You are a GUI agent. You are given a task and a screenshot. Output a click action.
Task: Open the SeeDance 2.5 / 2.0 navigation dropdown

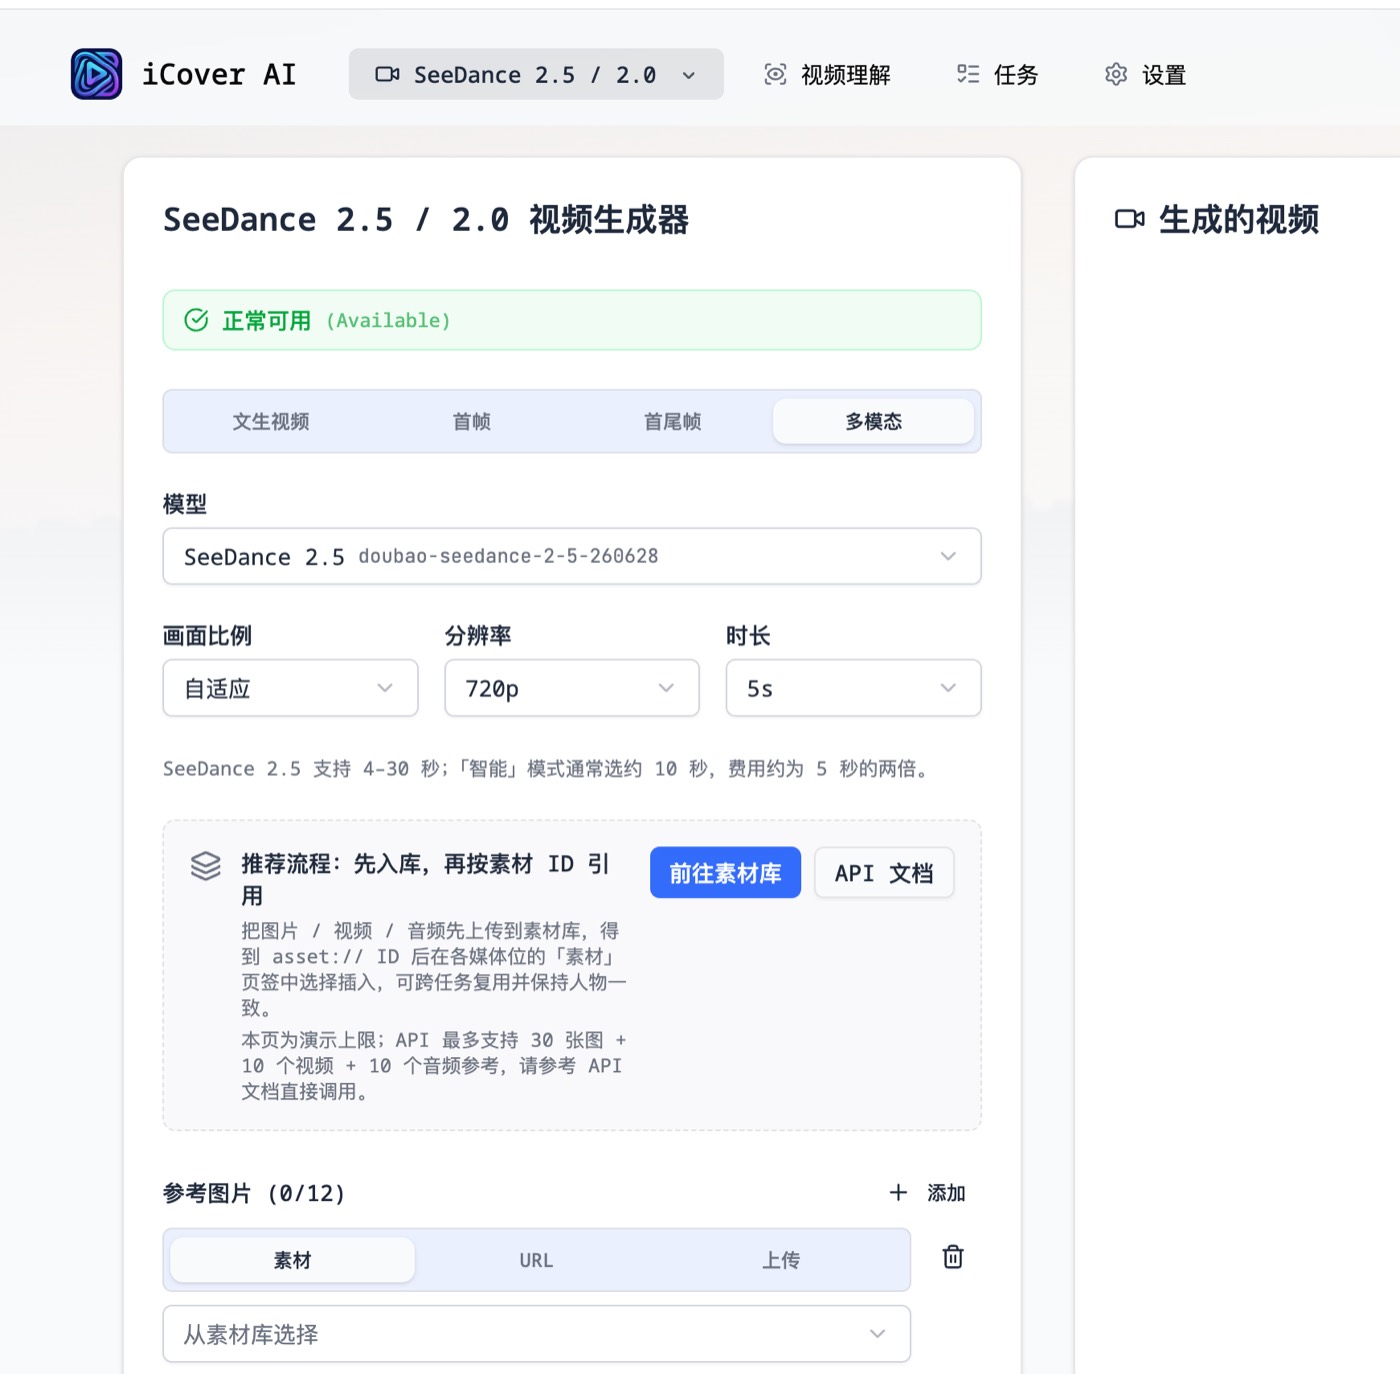pyautogui.click(x=536, y=74)
